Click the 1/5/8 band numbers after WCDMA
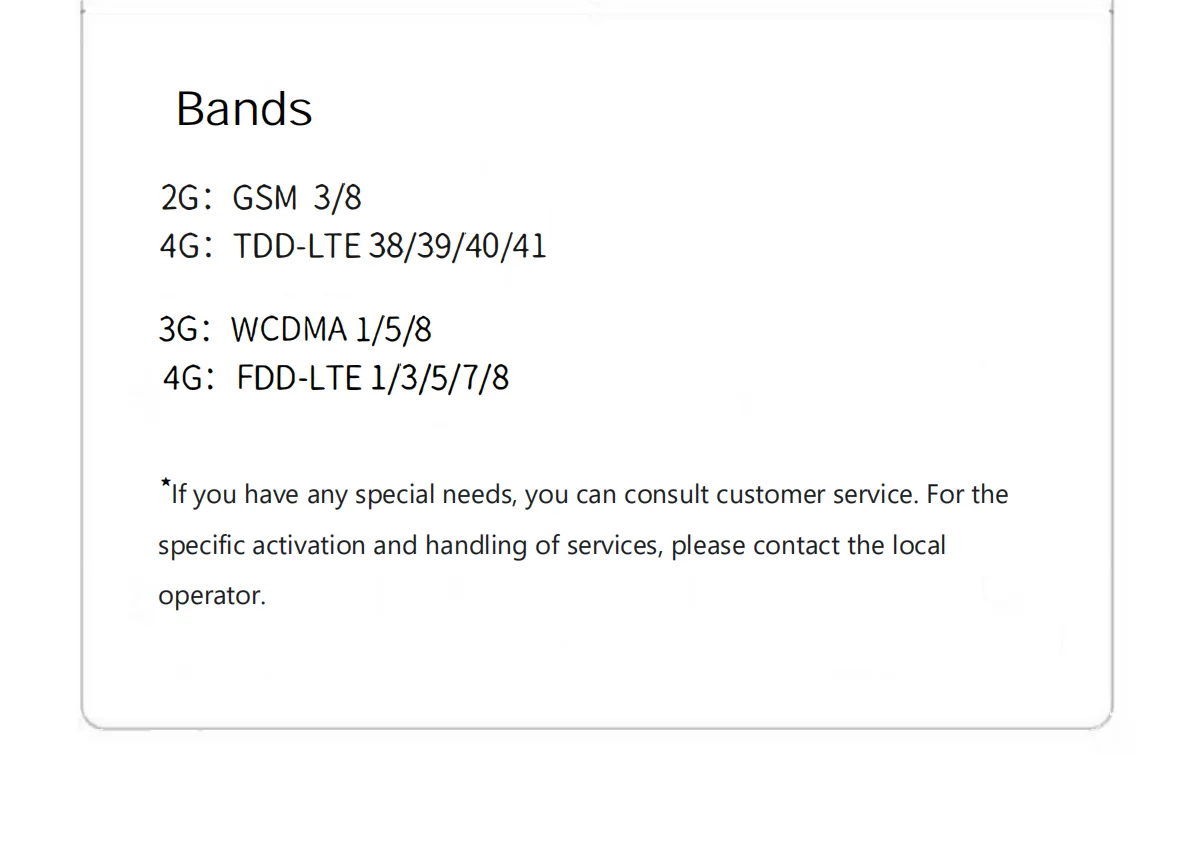 393,329
